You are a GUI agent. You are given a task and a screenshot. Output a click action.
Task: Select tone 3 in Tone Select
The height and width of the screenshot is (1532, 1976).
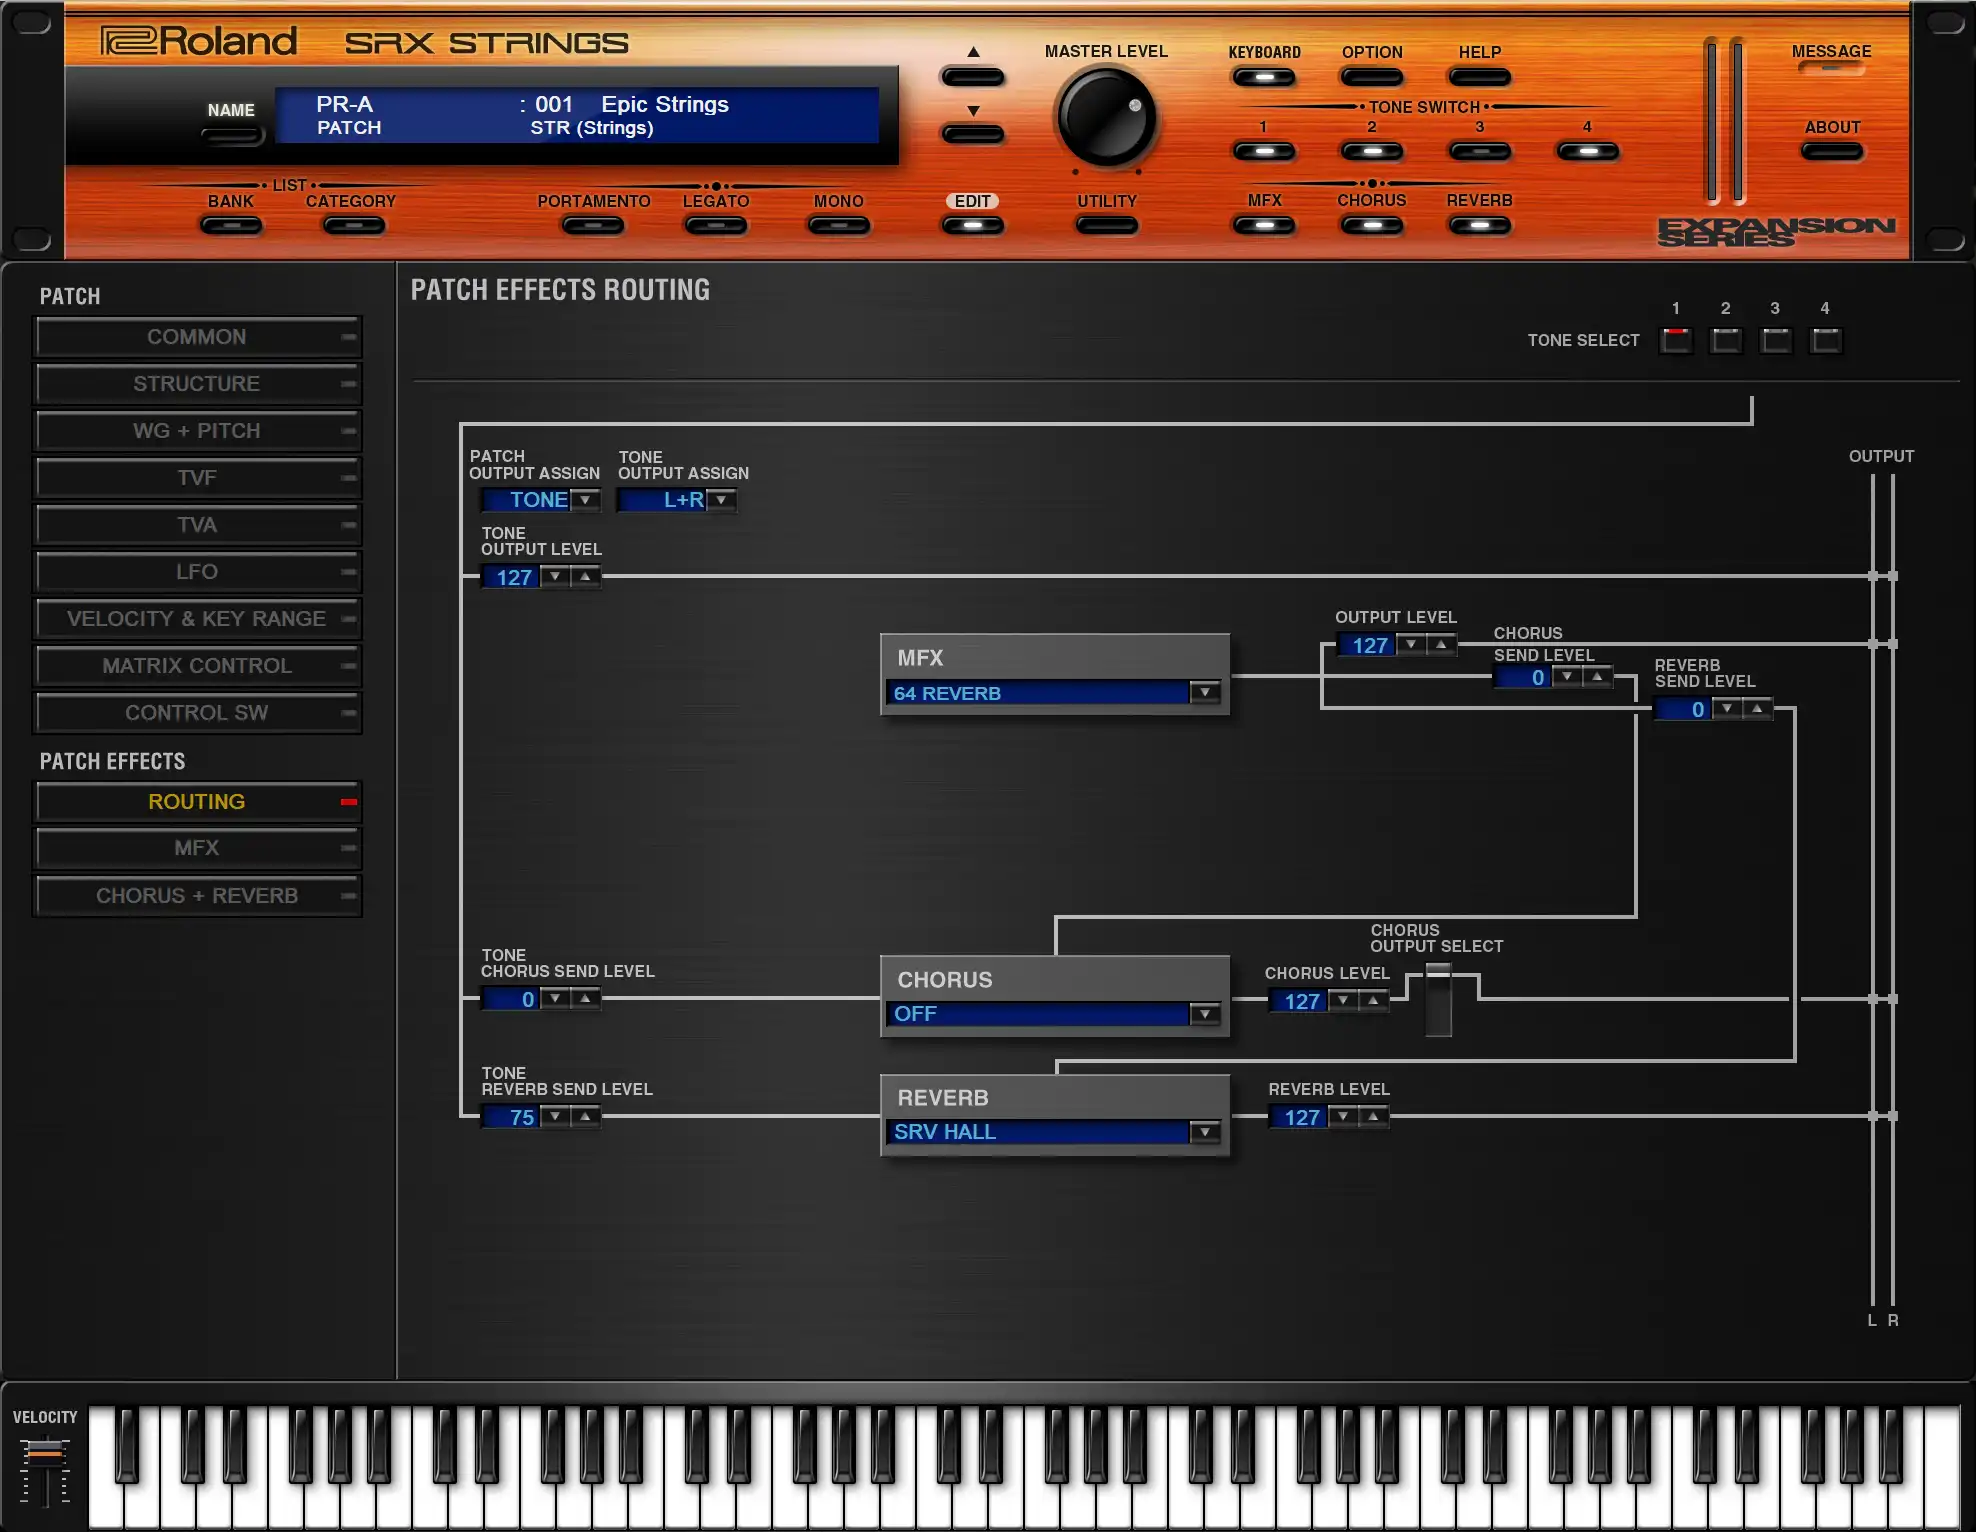[x=1775, y=340]
